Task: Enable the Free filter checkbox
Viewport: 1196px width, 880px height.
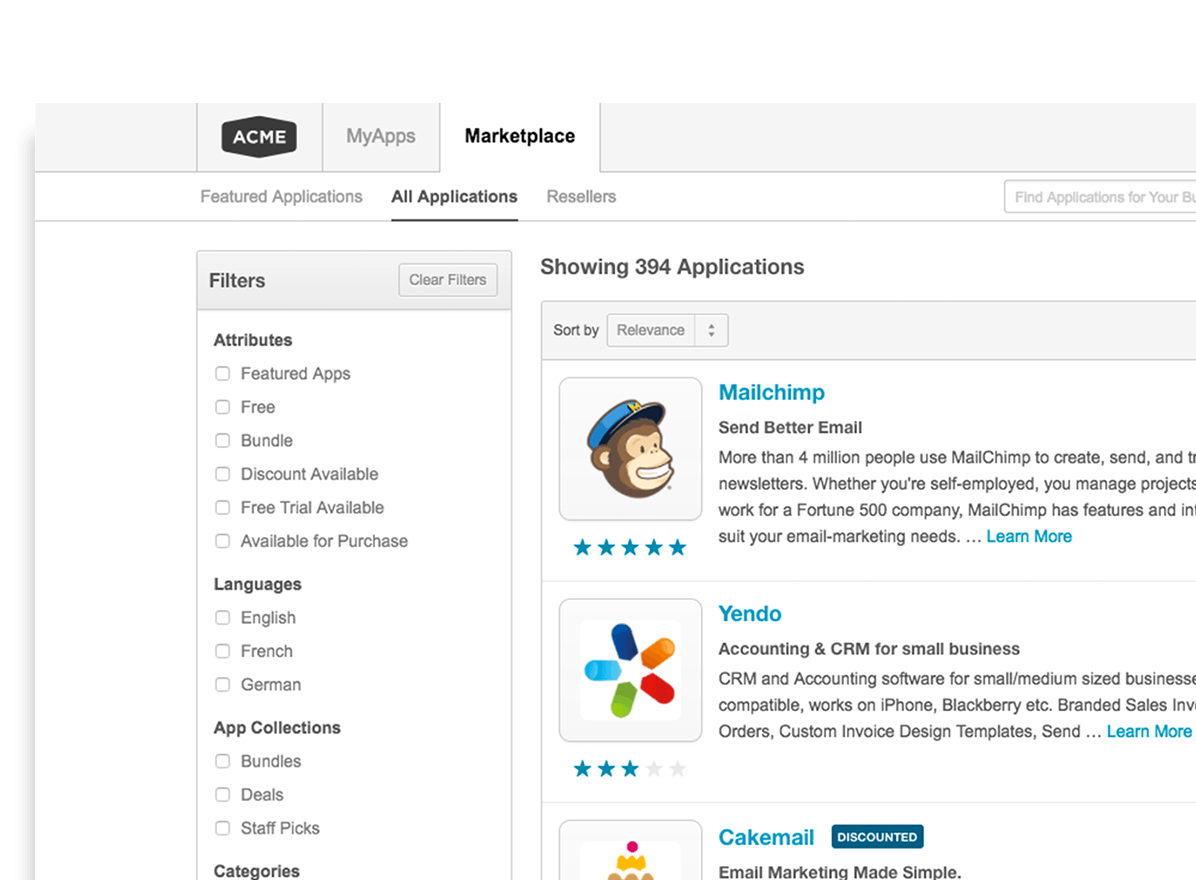Action: pyautogui.click(x=223, y=407)
